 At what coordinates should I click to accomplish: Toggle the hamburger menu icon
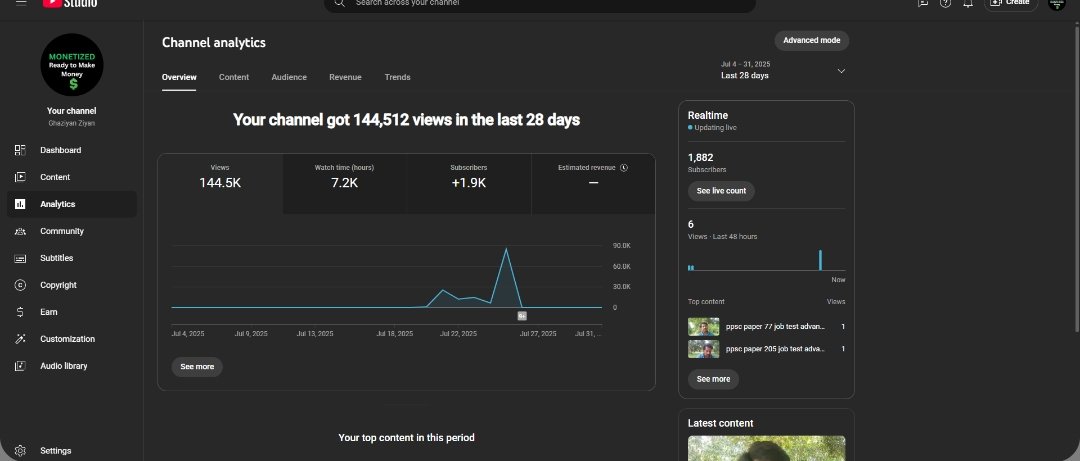click(x=21, y=3)
